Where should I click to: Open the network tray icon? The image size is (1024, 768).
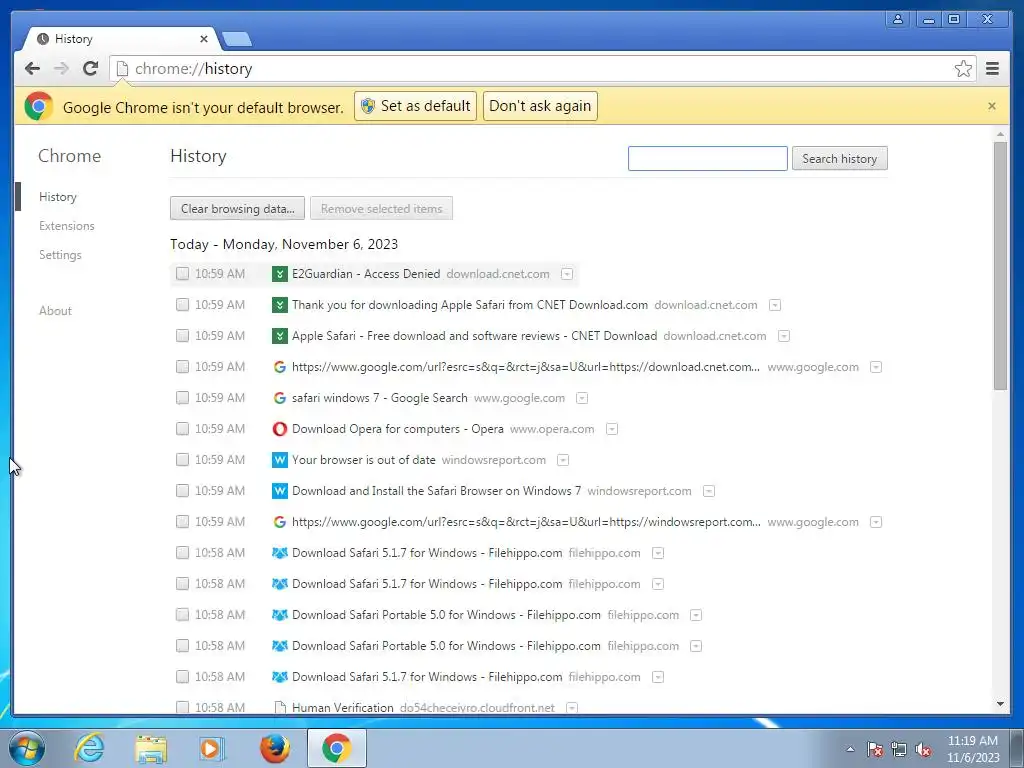(x=899, y=749)
